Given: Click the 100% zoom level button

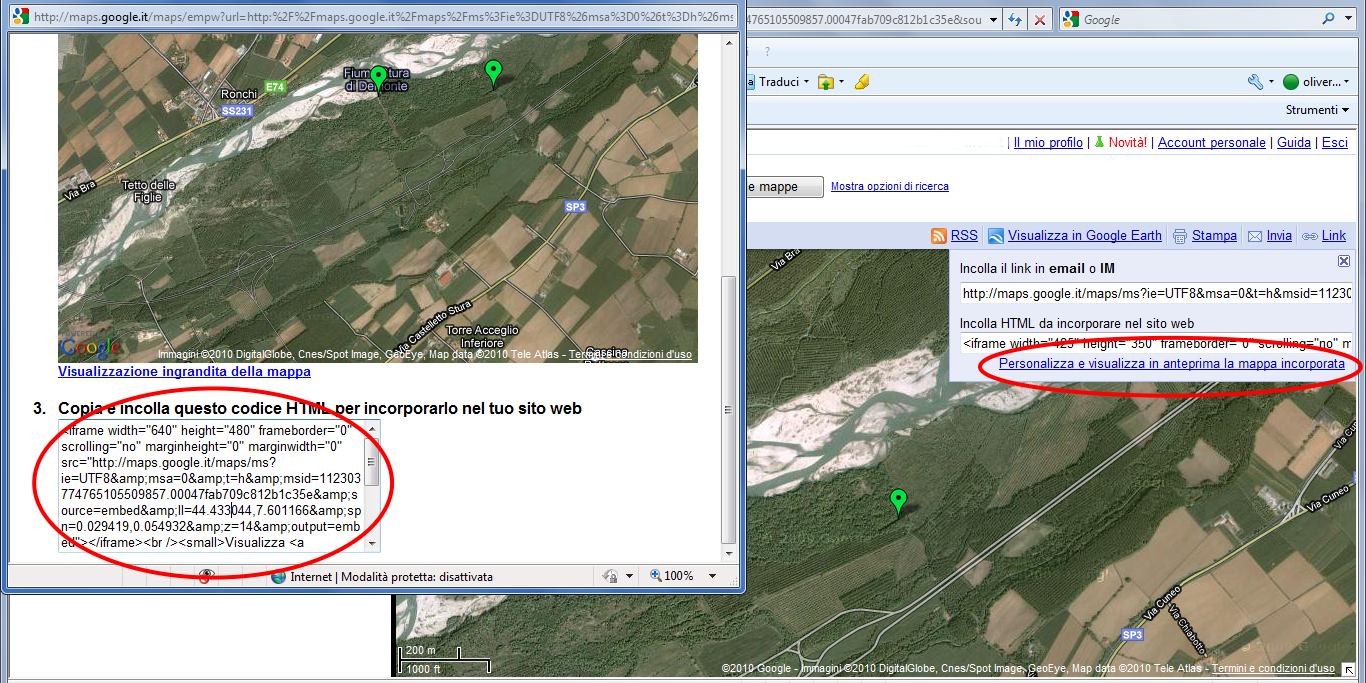Looking at the screenshot, I should pyautogui.click(x=672, y=576).
